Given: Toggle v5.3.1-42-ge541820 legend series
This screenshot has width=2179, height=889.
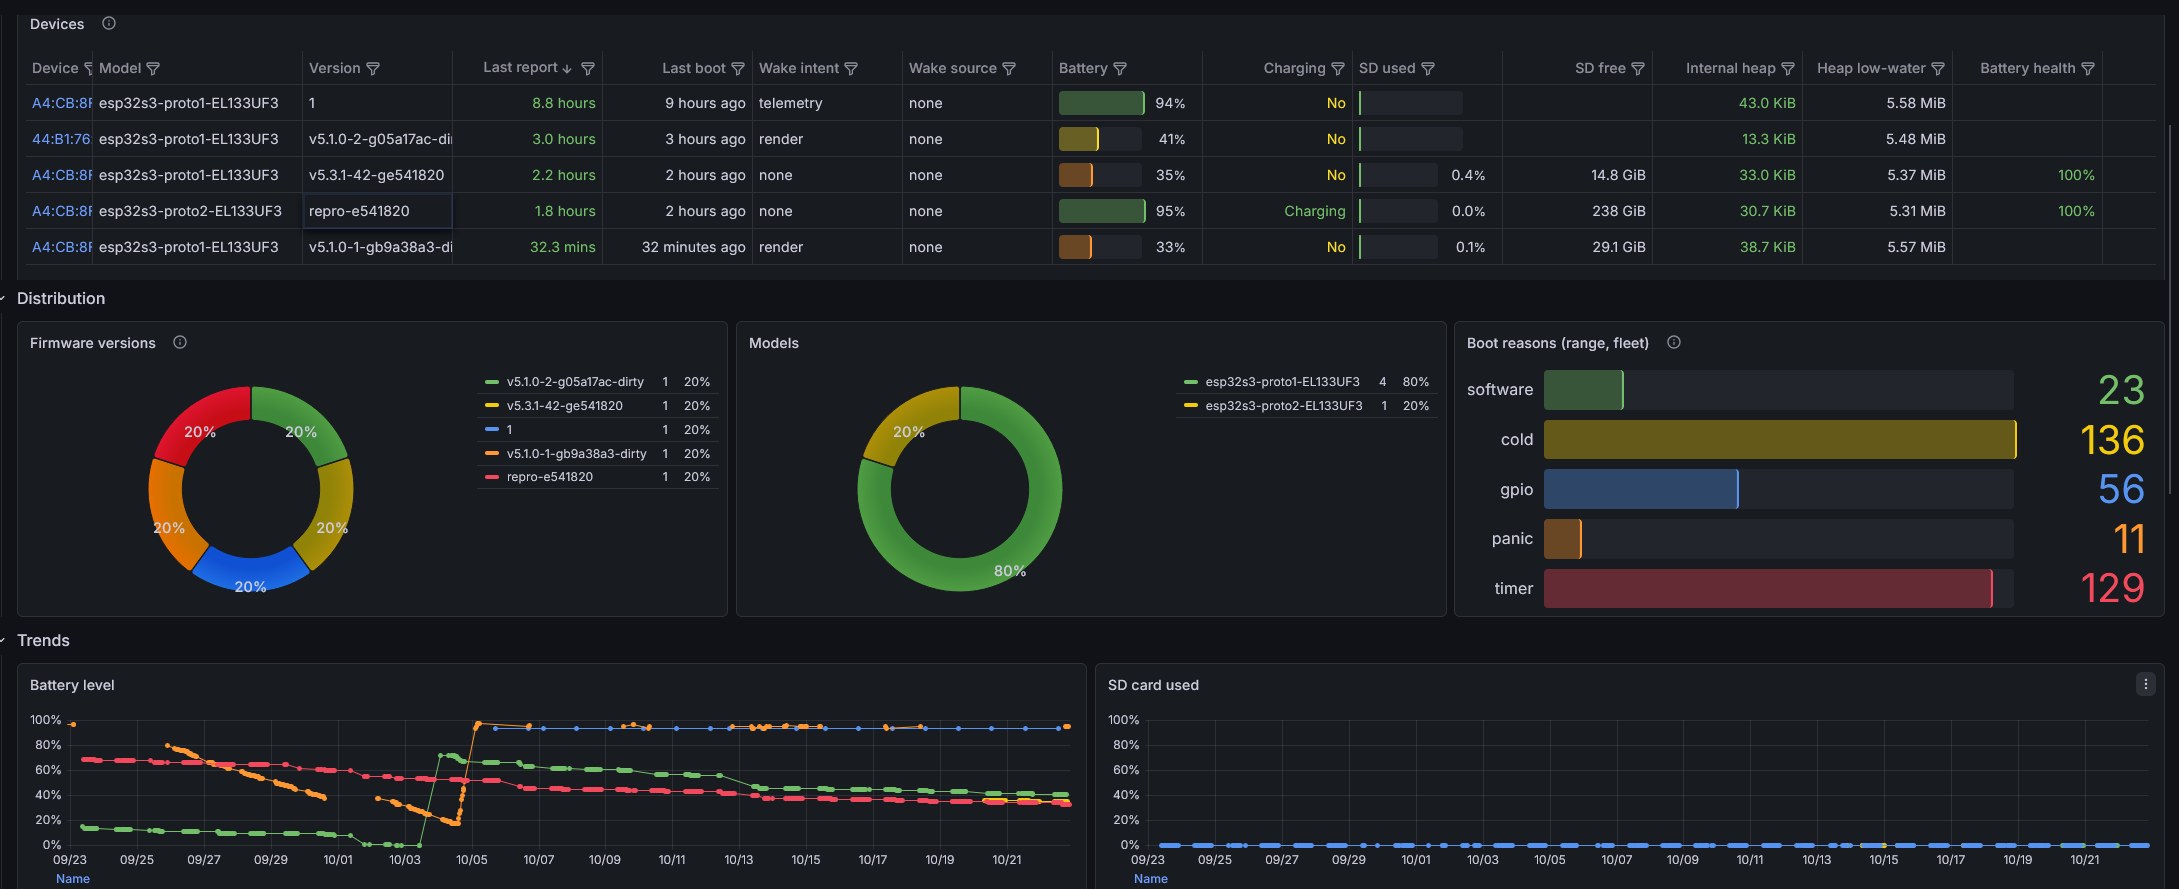Looking at the screenshot, I should pyautogui.click(x=564, y=406).
